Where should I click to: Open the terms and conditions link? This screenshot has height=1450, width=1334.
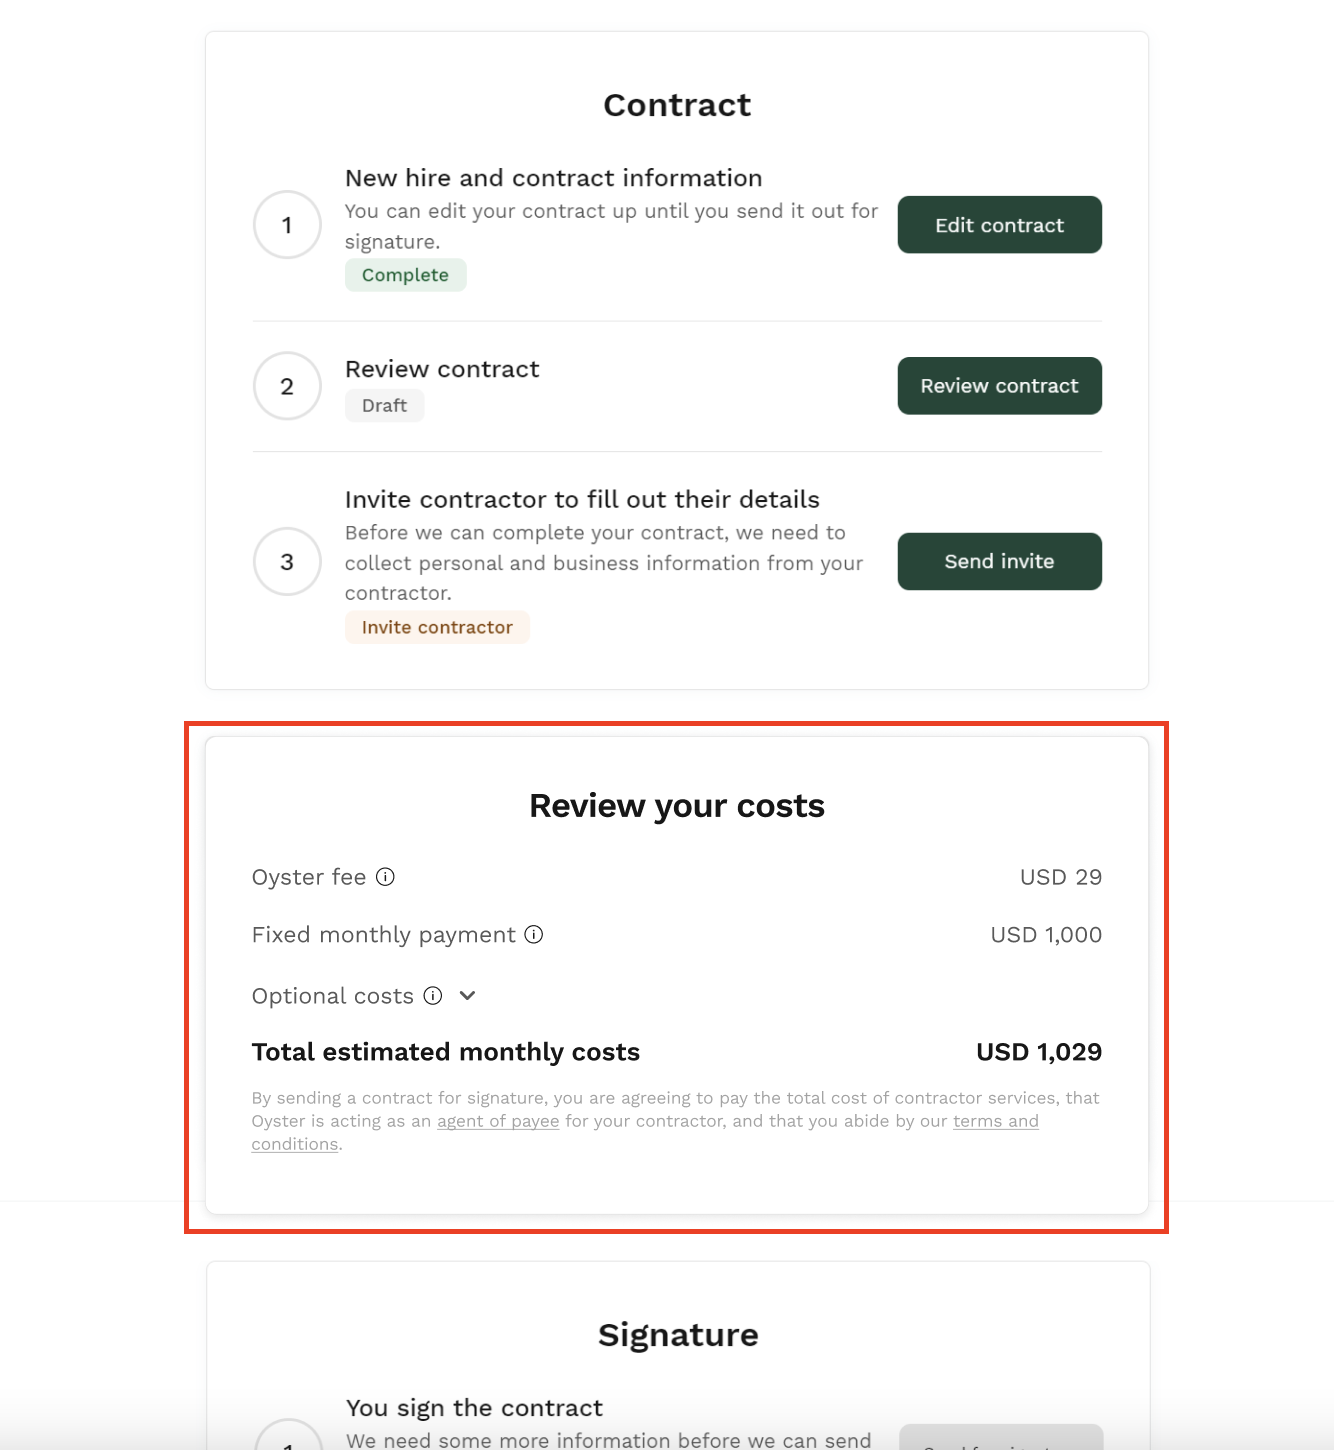(996, 1121)
